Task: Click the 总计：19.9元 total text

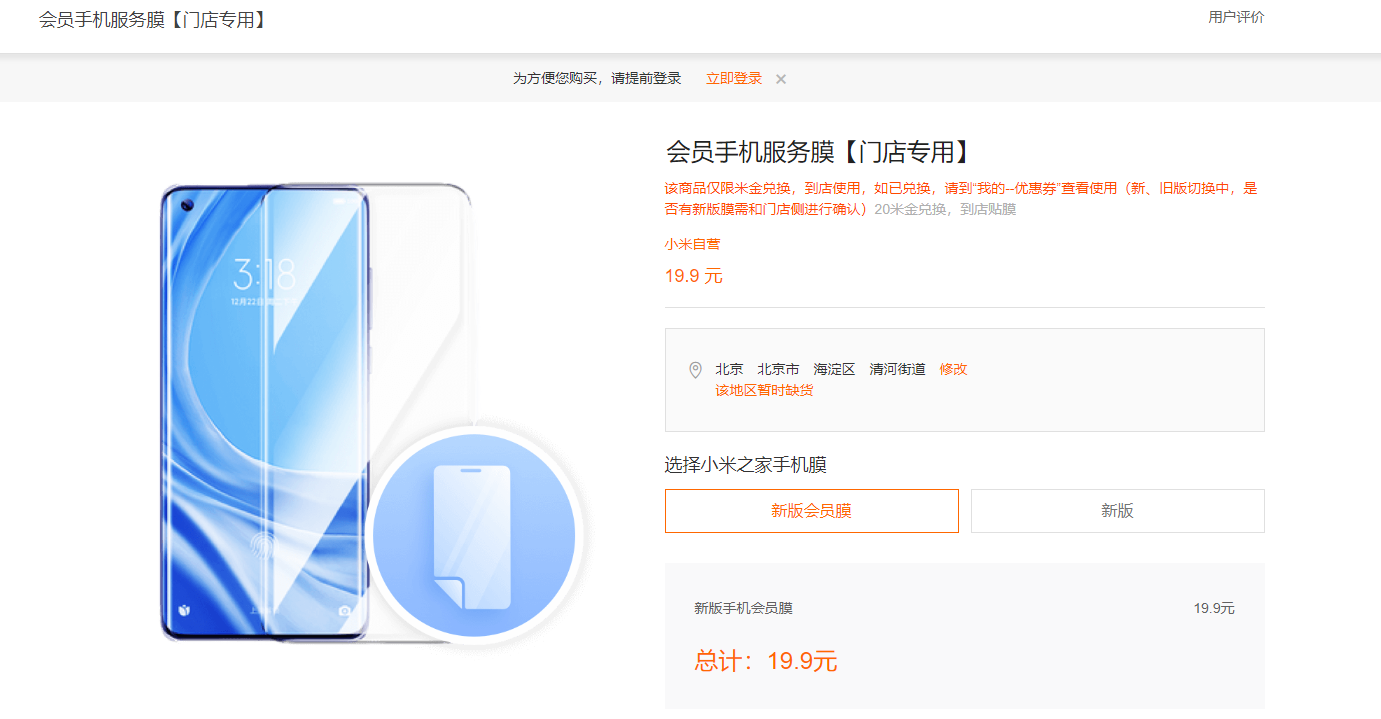Action: click(x=766, y=661)
